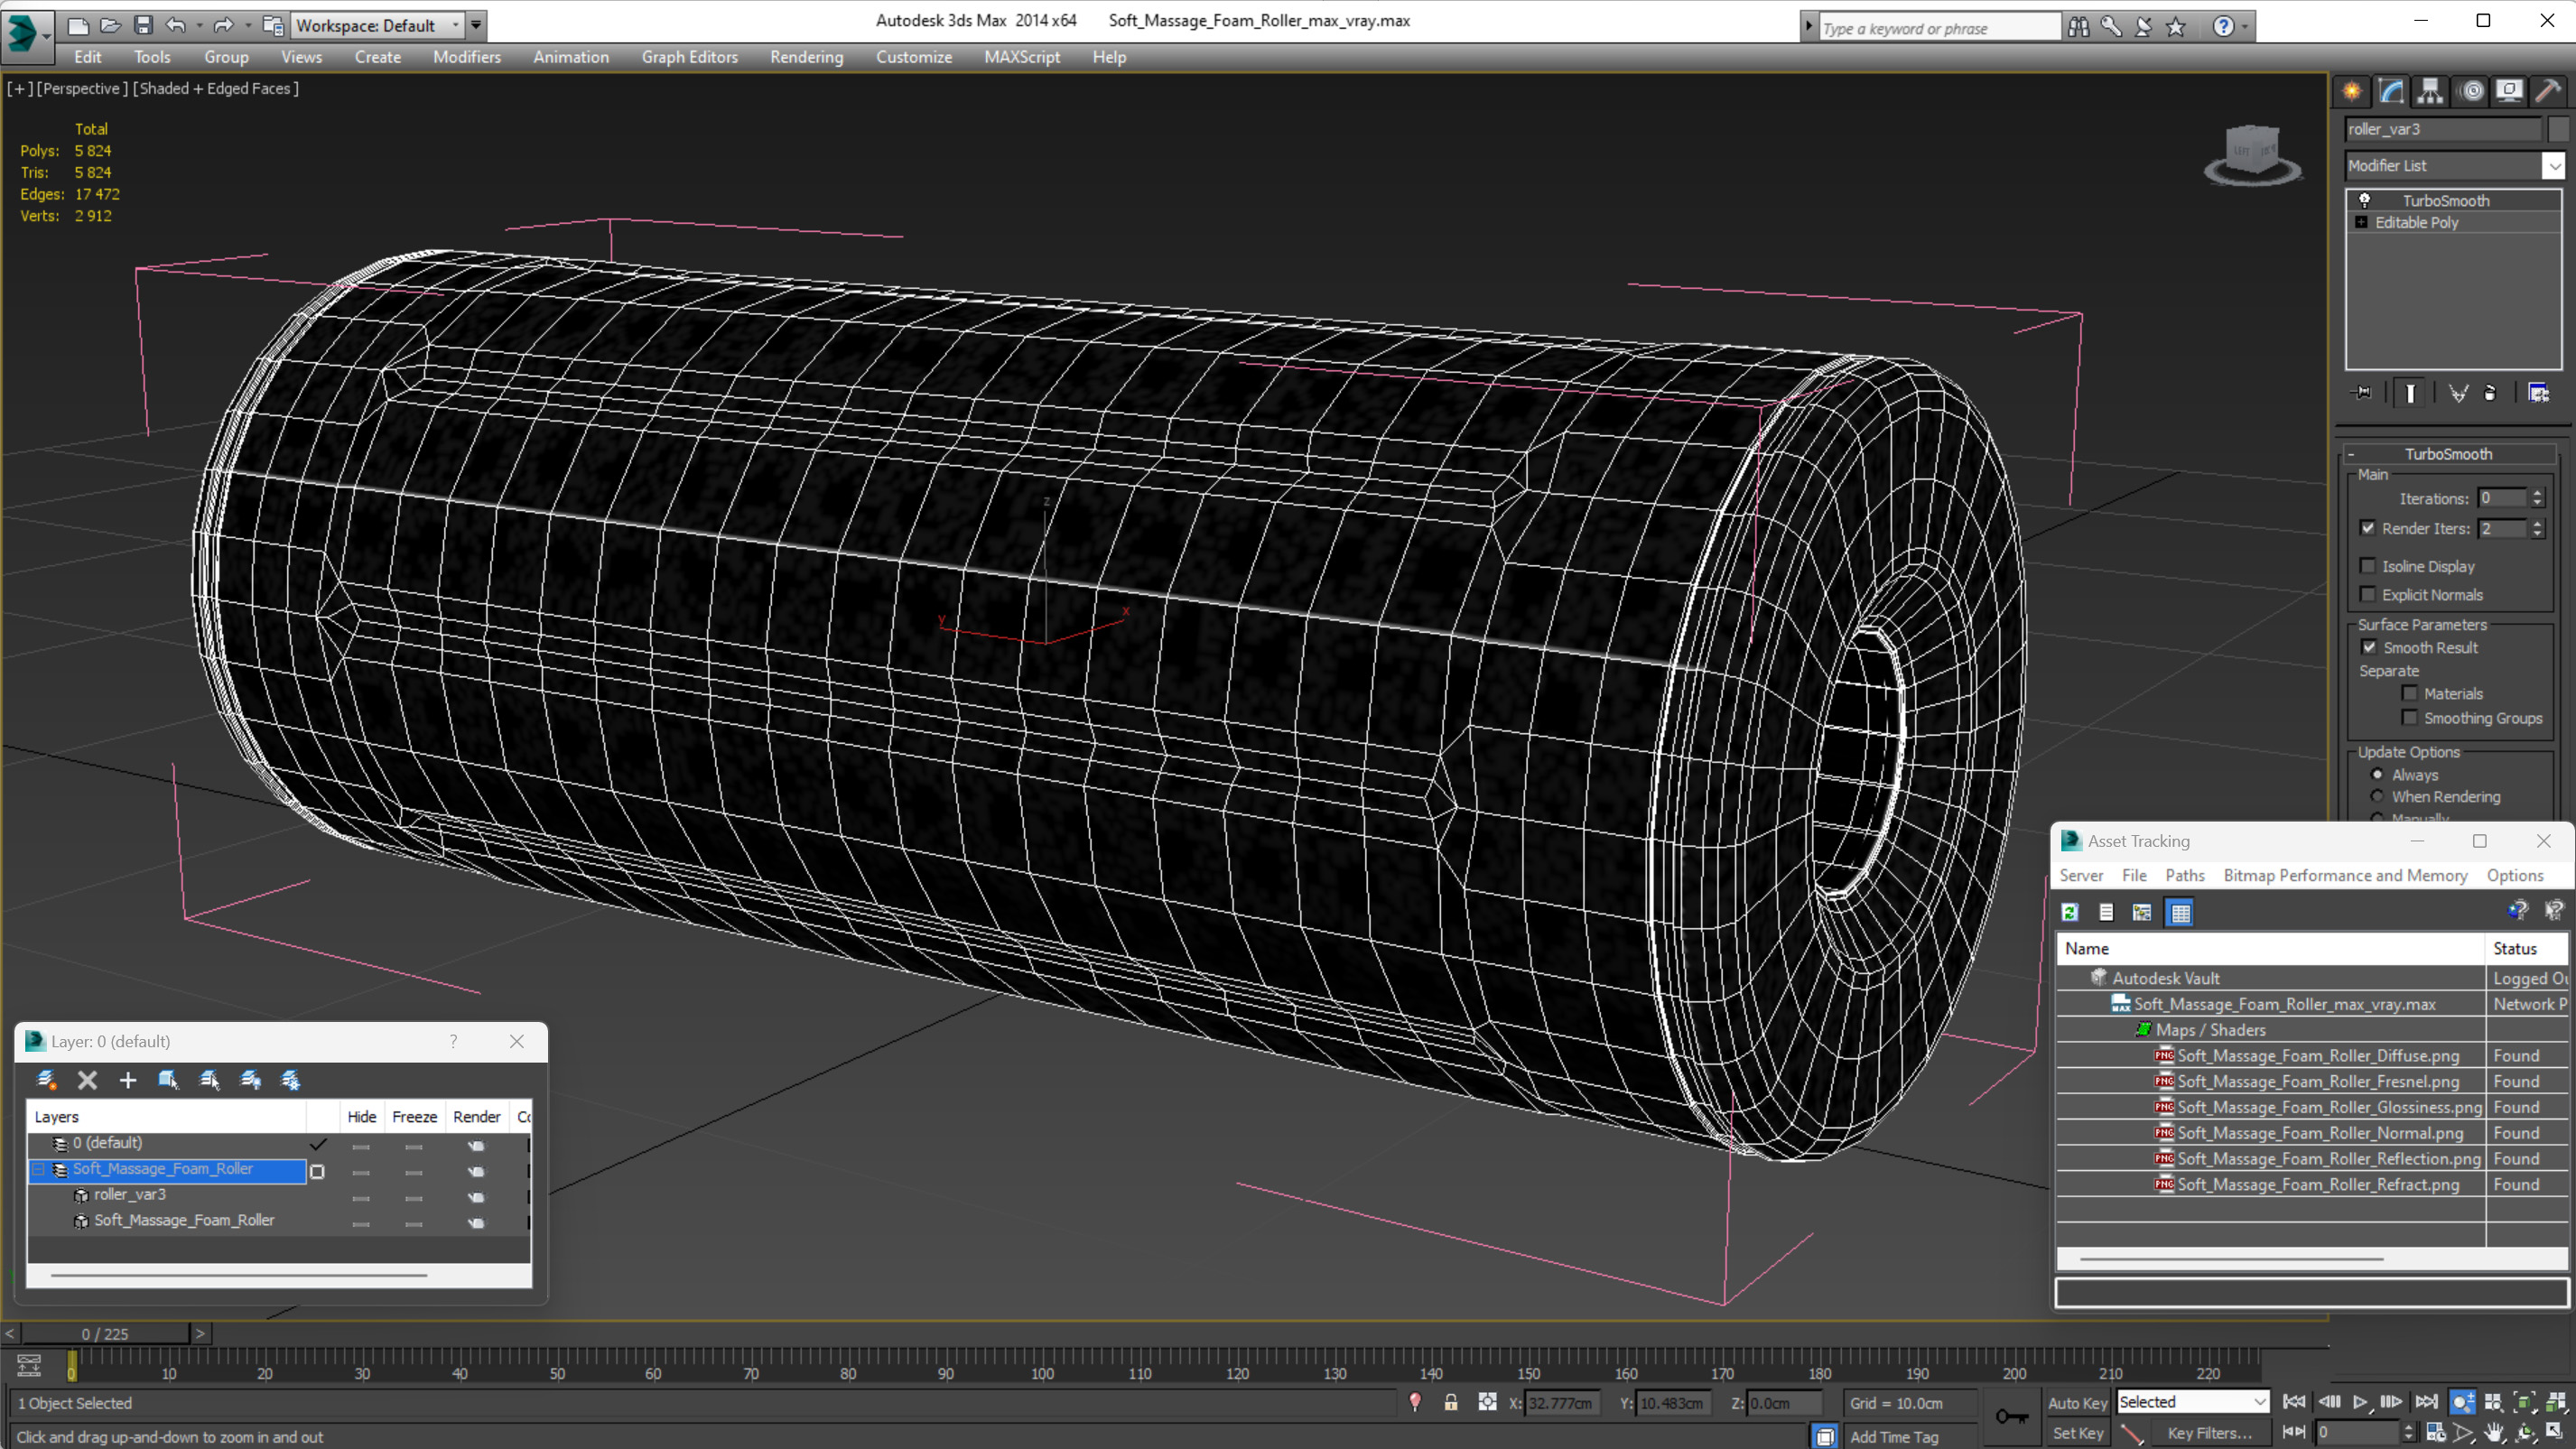Click the Play Animation button
2576x1449 pixels.
coord(2360,1402)
